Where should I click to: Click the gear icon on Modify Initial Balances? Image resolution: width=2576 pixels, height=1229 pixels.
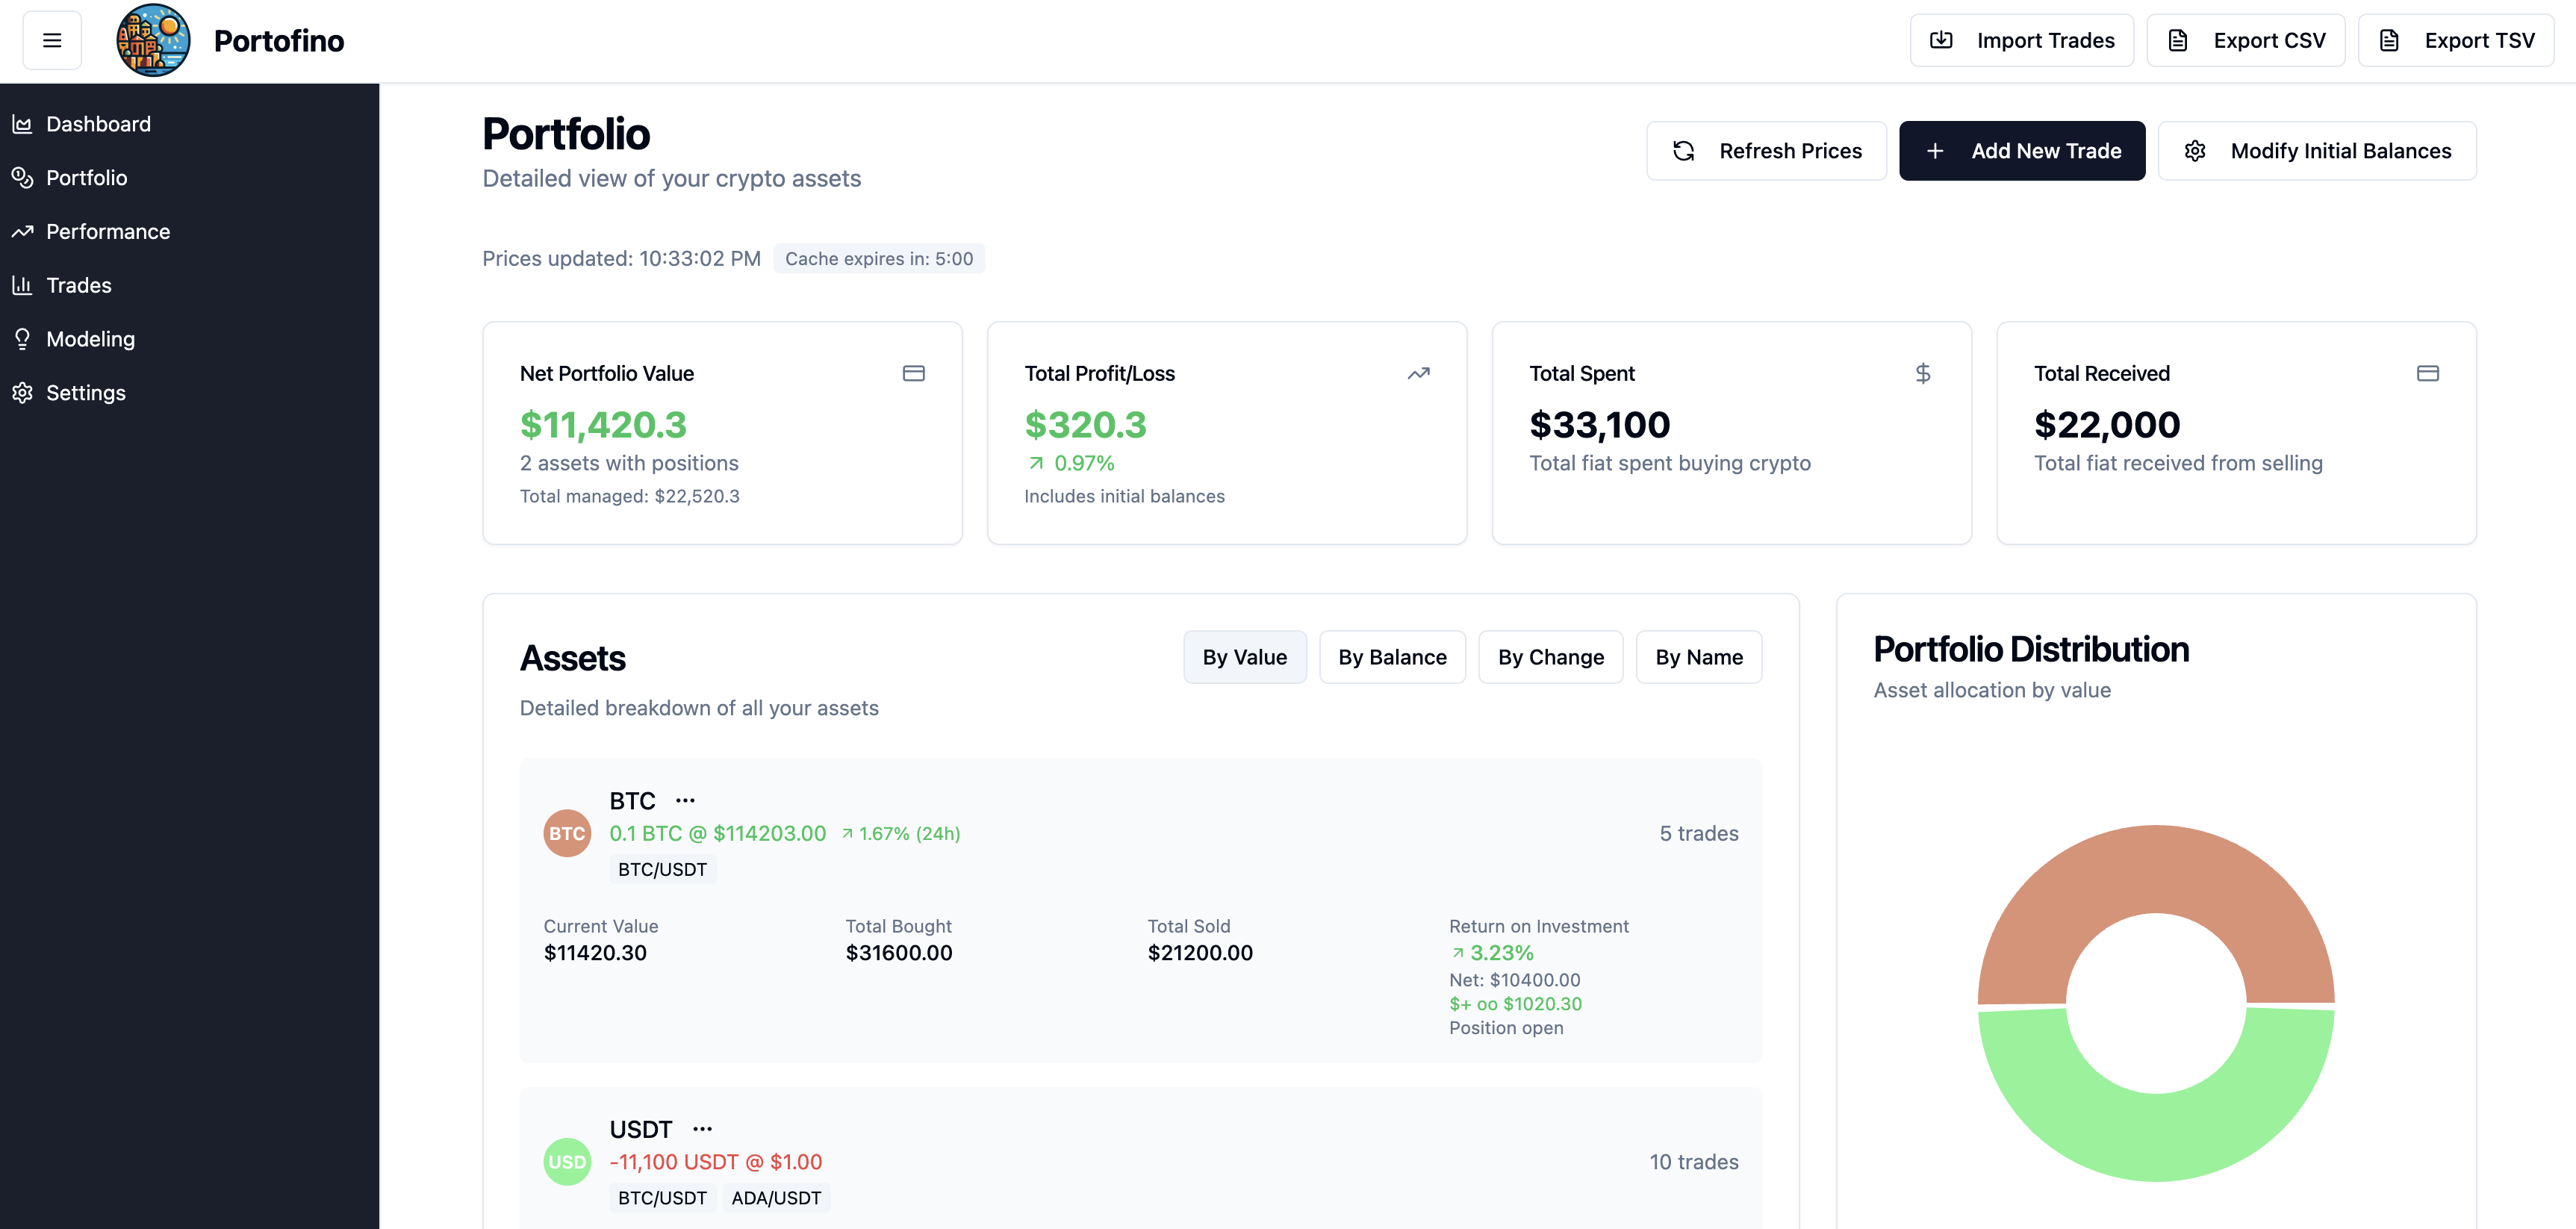pos(2194,151)
